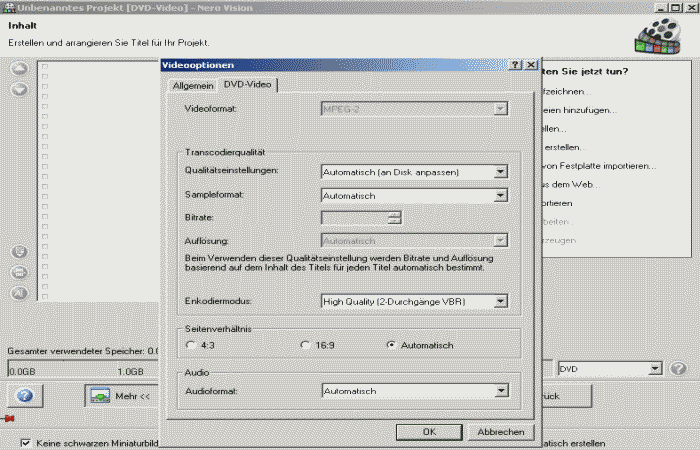Select the 4:3 aspect ratio option

pos(191,345)
